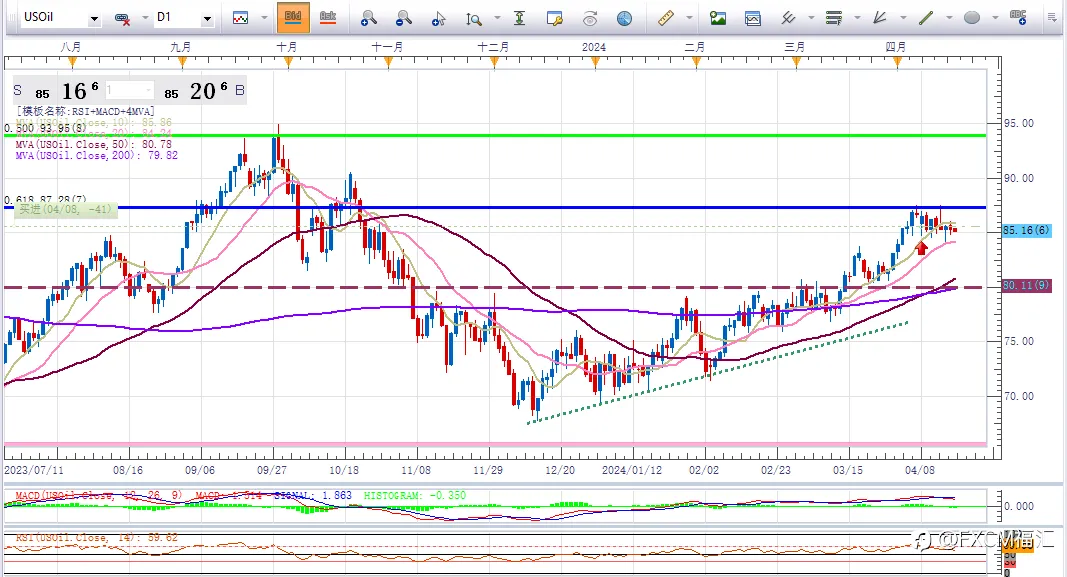Select the add-cursor pointer tool
Viewport: 1067px width, 577px height.
[438, 18]
